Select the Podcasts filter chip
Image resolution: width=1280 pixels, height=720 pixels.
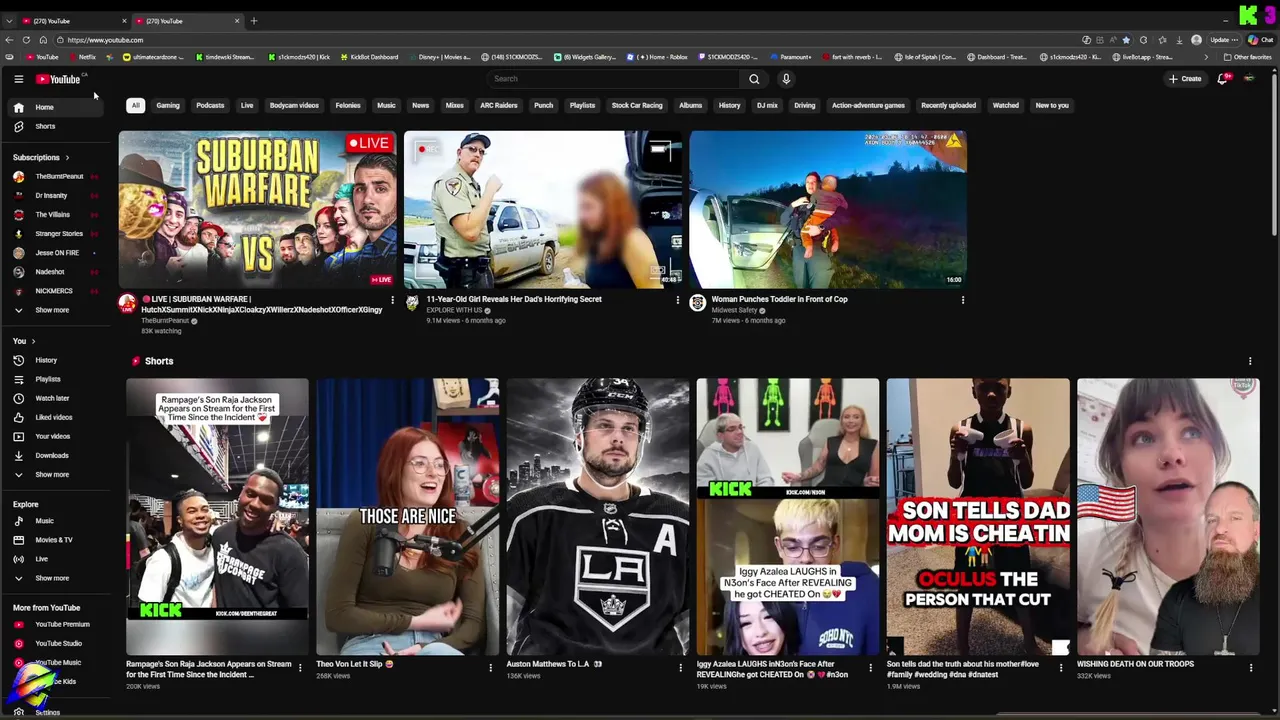click(x=210, y=105)
